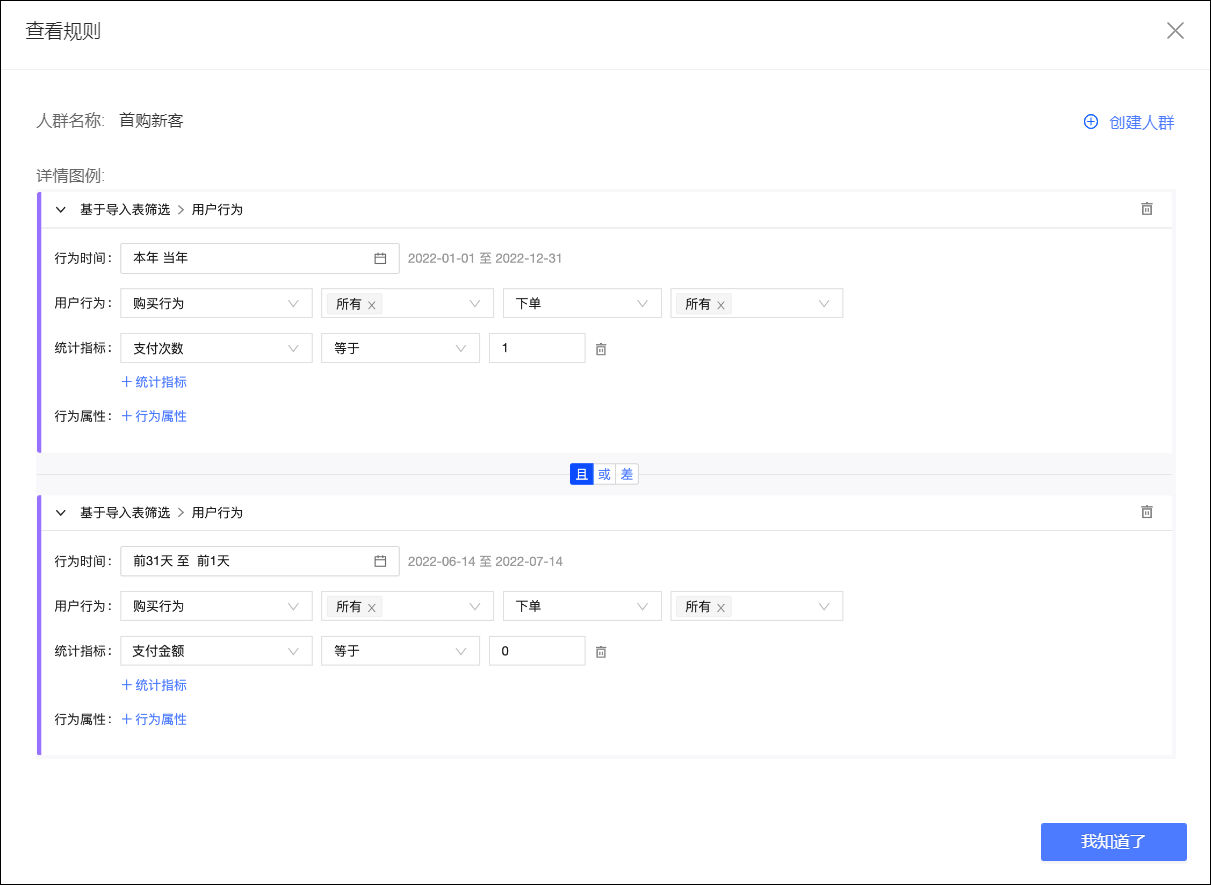
Task: Delete the second 用户行为 rule block
Action: (x=1147, y=512)
